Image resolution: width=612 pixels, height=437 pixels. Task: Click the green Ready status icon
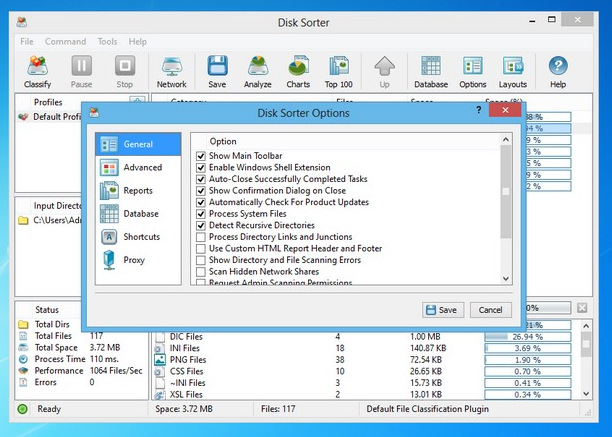click(23, 409)
